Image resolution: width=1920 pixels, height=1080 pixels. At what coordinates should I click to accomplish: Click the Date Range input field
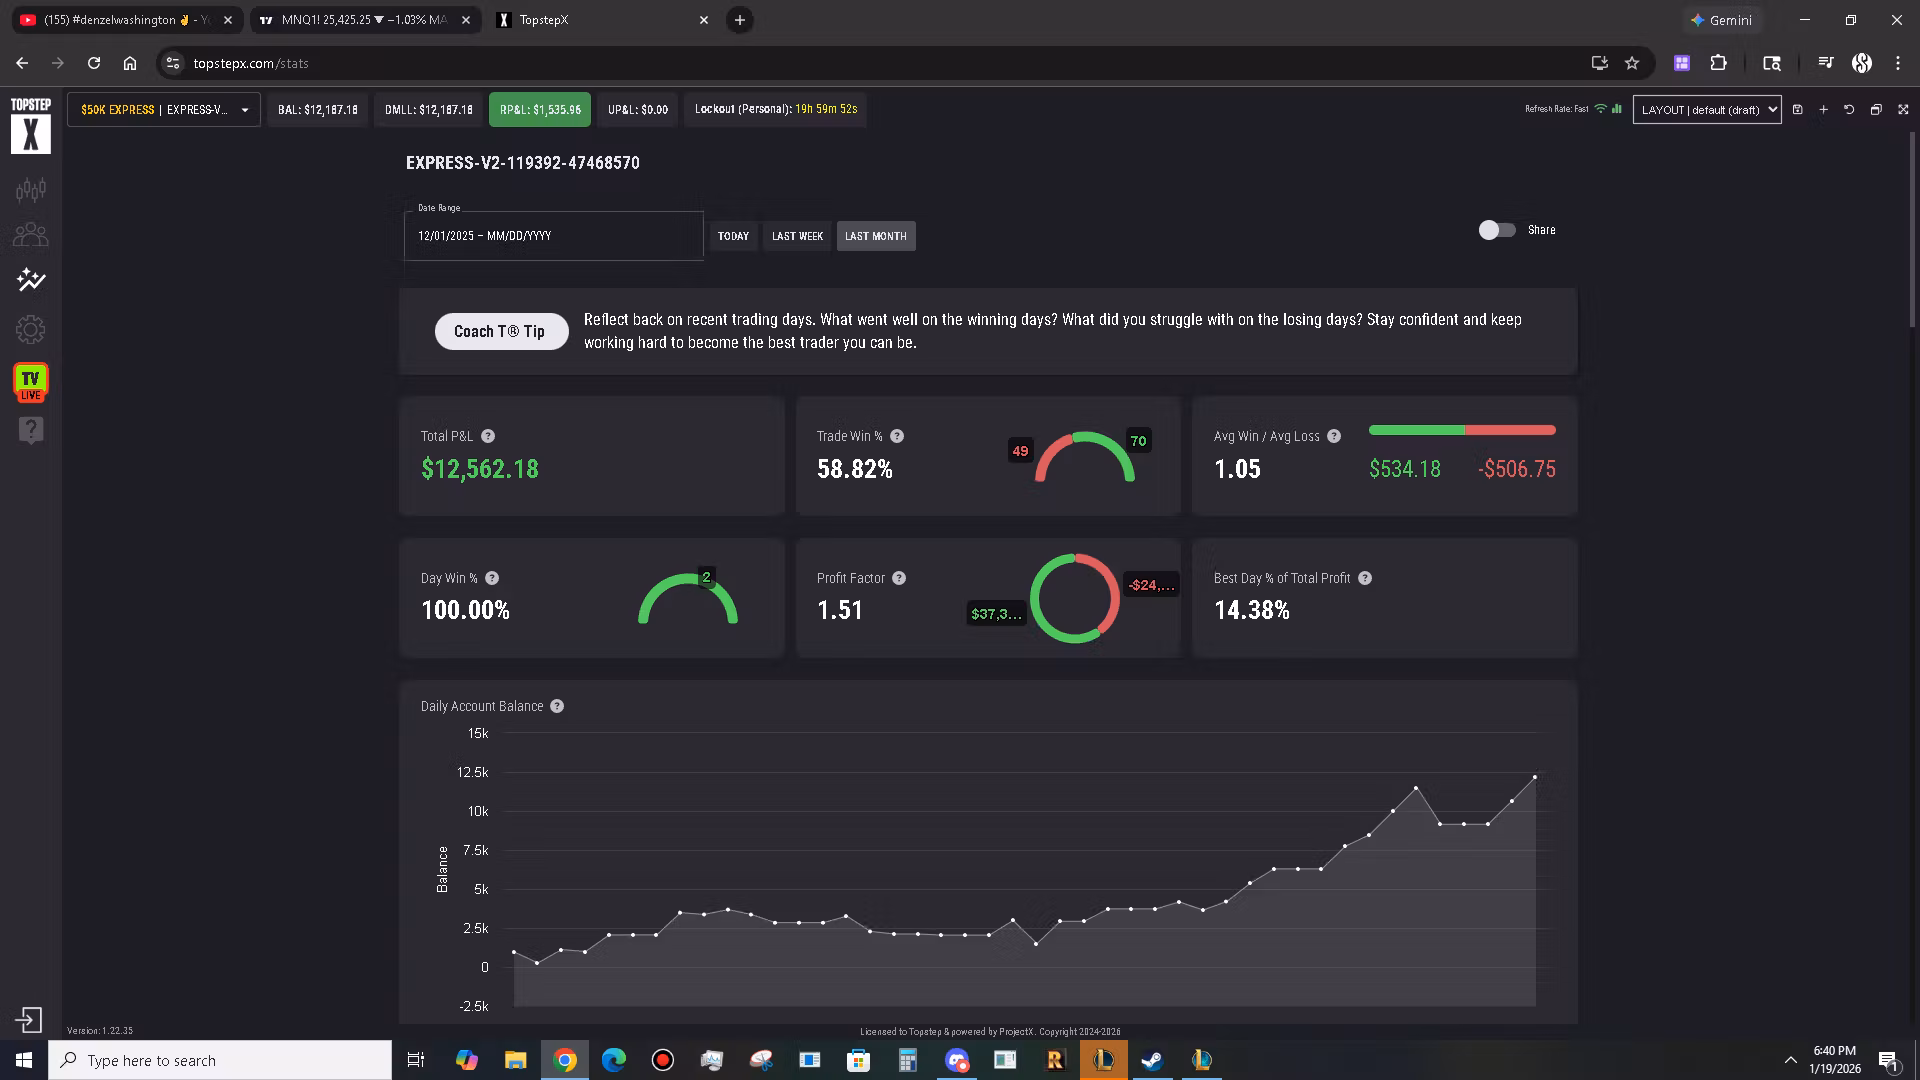553,236
